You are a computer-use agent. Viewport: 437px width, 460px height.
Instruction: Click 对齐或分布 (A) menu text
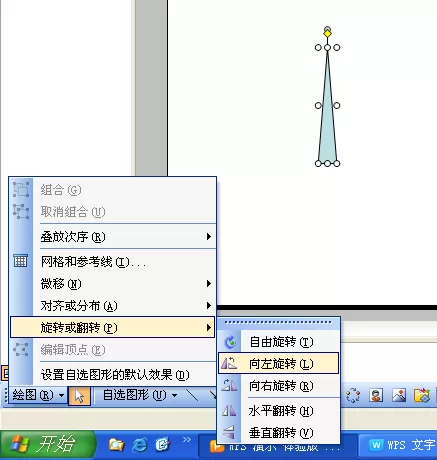click(79, 306)
